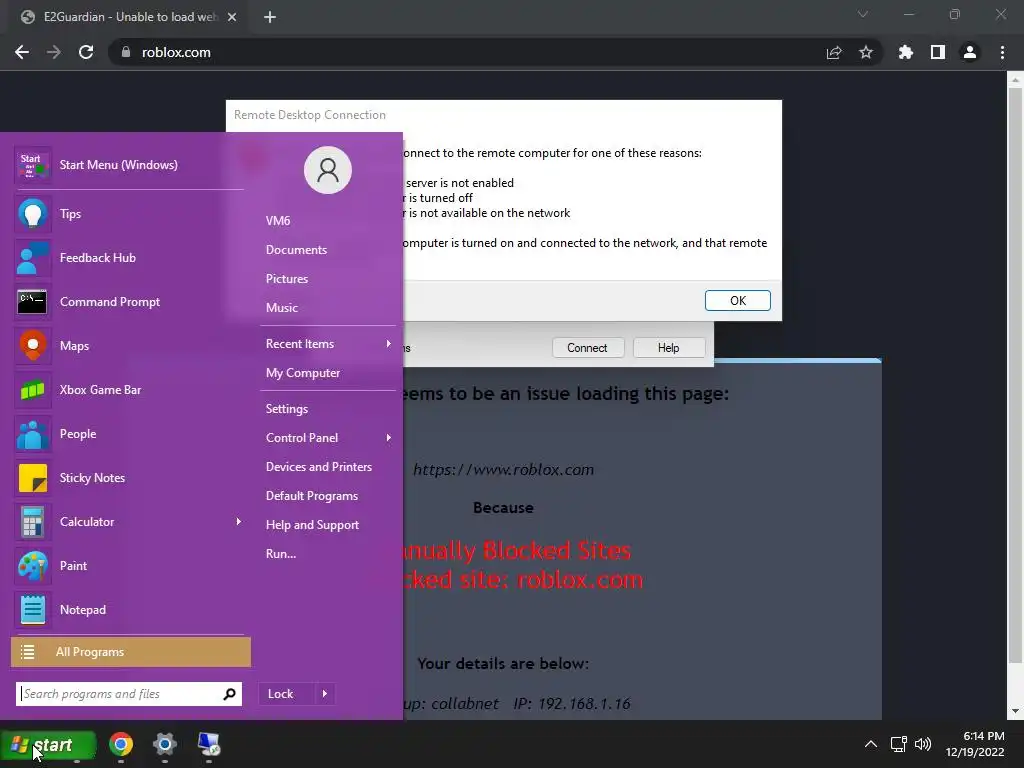Open Tips app icon in start menu

[33, 214]
